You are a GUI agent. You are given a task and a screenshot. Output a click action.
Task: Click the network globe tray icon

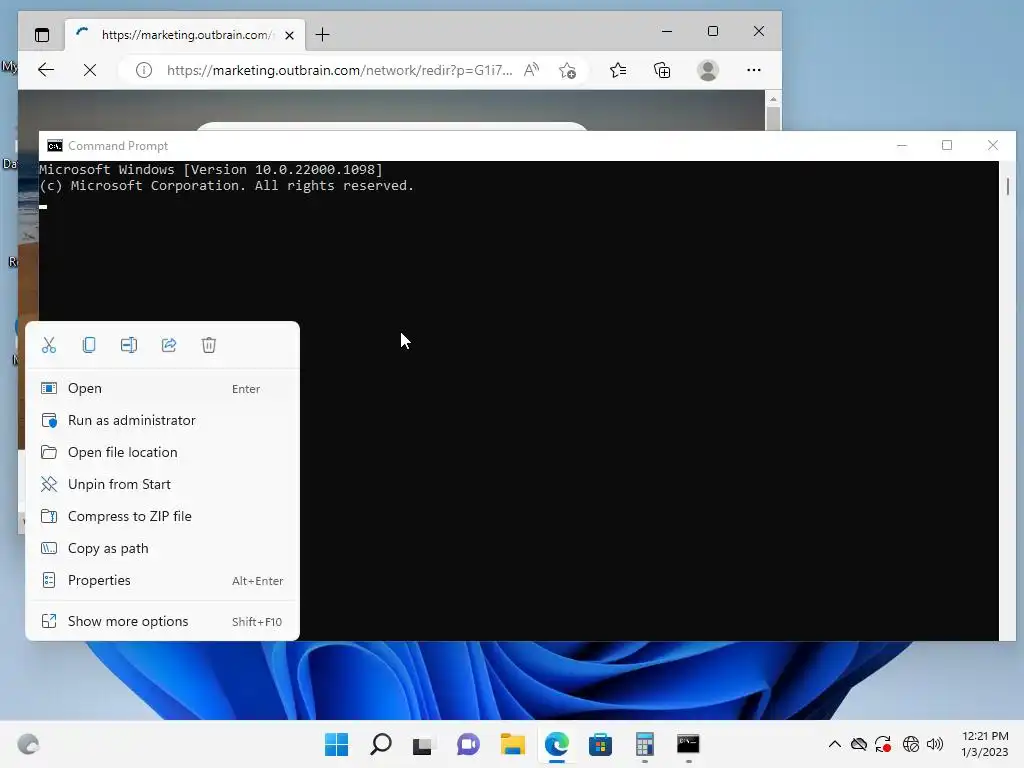pos(910,744)
